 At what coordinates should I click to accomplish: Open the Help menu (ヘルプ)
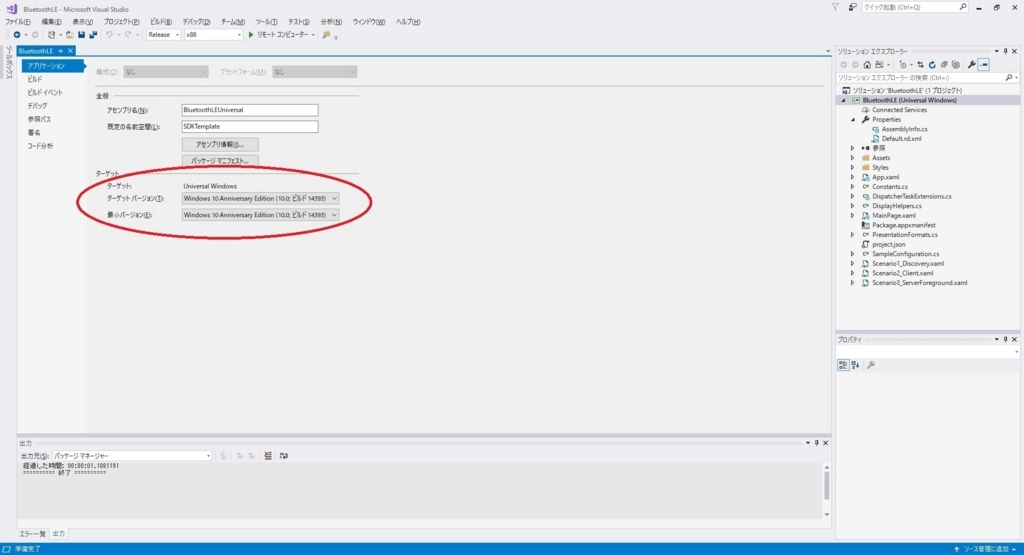(408, 22)
